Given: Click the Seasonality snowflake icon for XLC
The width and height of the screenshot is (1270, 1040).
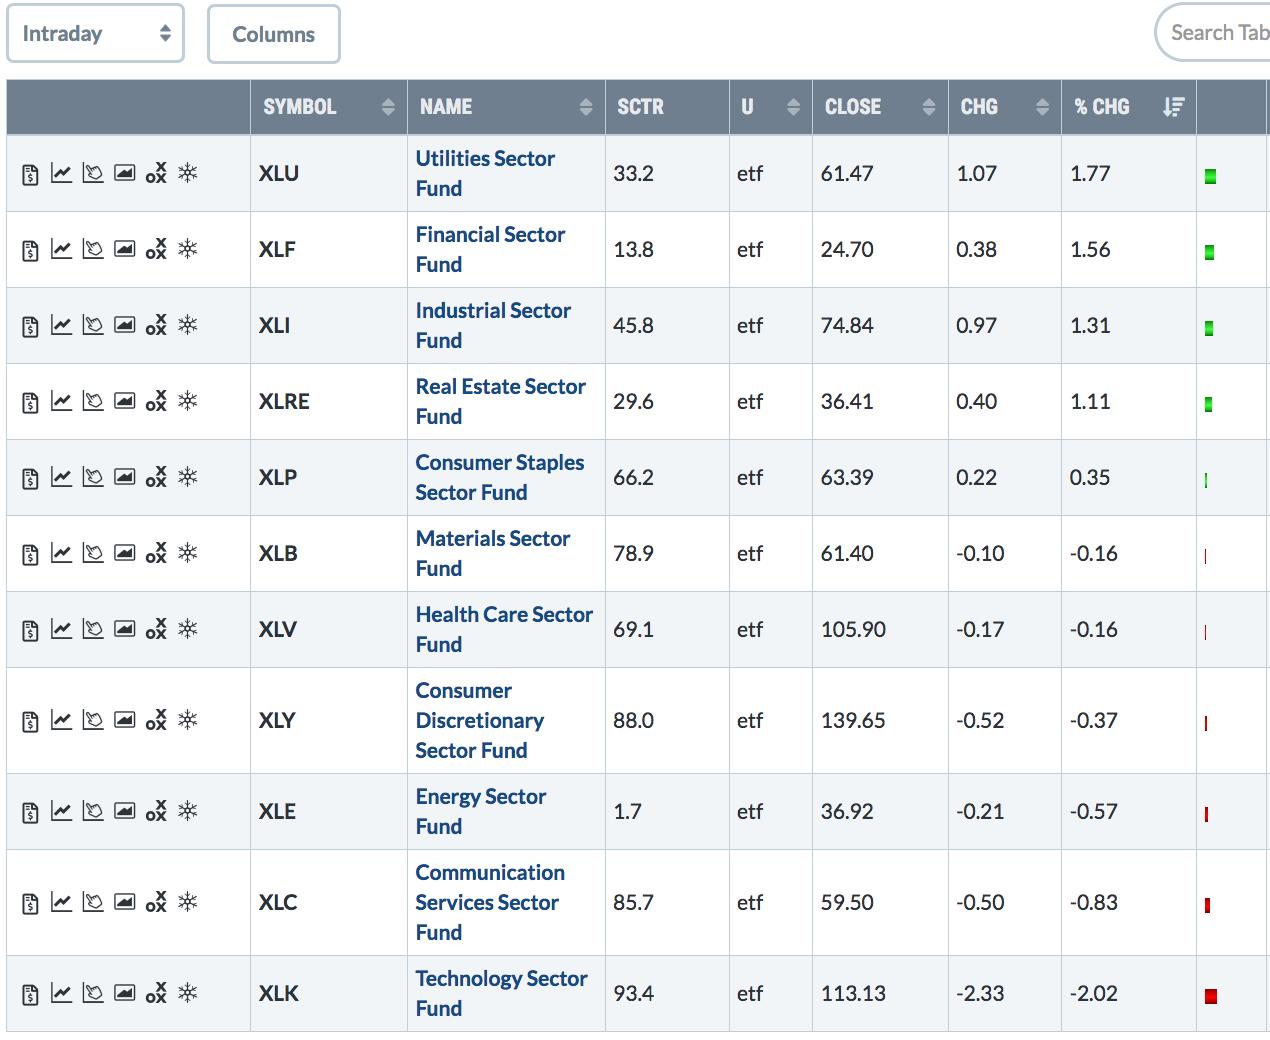Looking at the screenshot, I should click(187, 902).
